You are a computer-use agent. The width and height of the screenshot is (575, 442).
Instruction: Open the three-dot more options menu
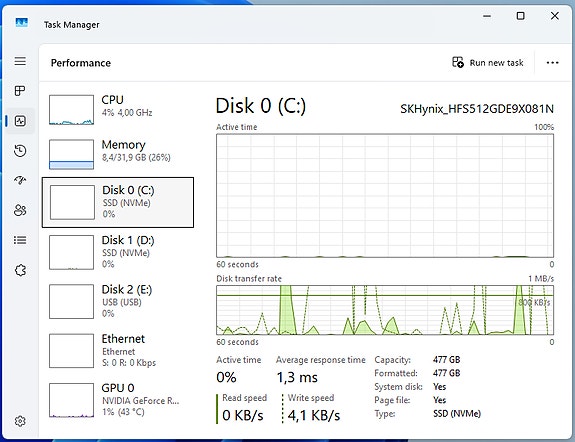coord(552,63)
